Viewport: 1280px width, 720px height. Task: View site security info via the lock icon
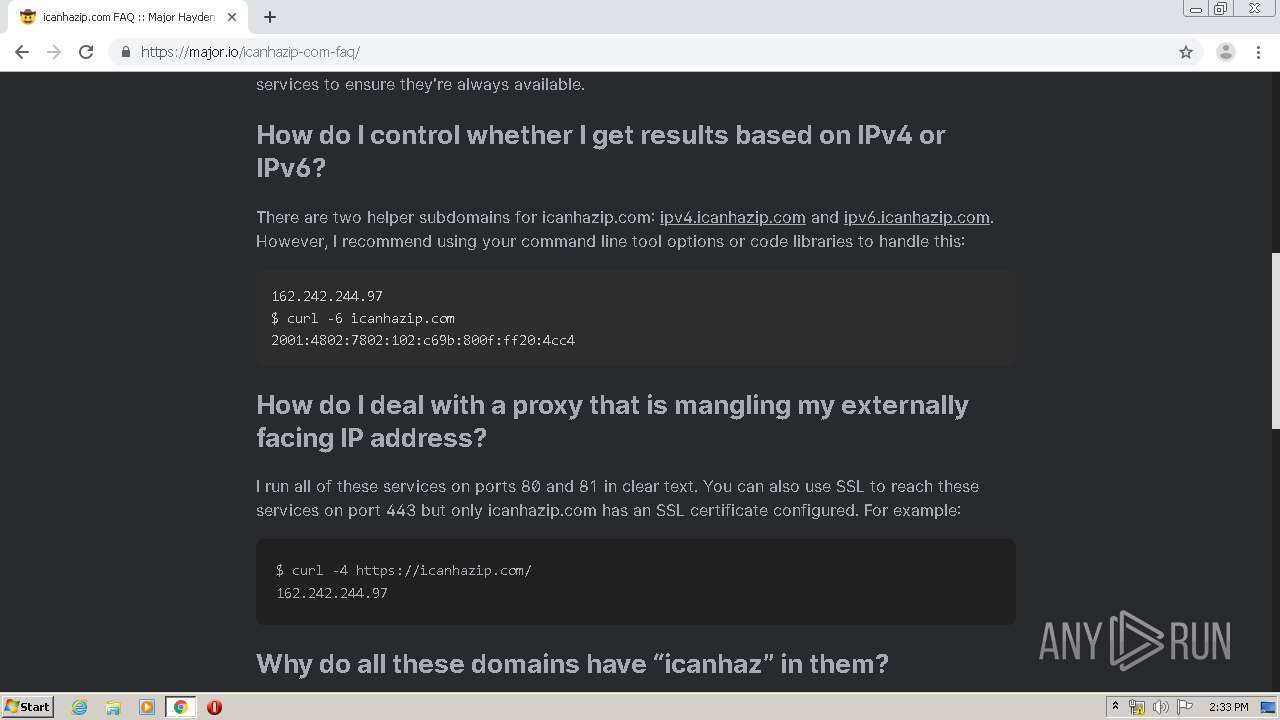coord(125,52)
